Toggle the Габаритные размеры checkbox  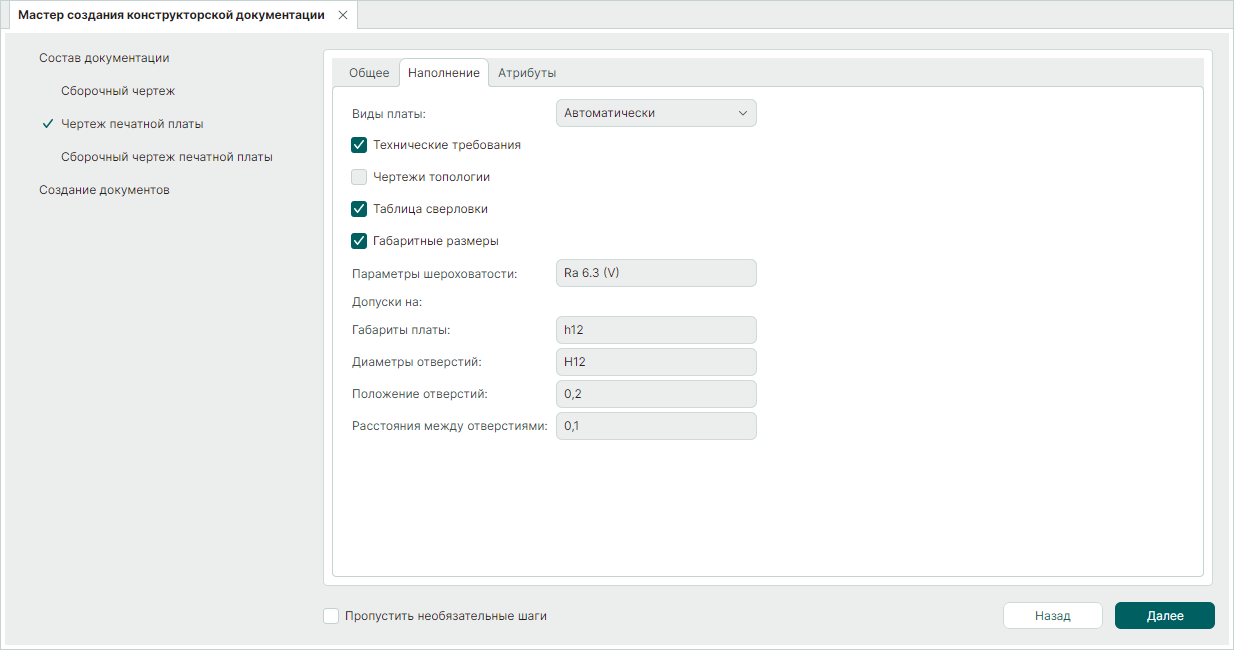coord(360,241)
